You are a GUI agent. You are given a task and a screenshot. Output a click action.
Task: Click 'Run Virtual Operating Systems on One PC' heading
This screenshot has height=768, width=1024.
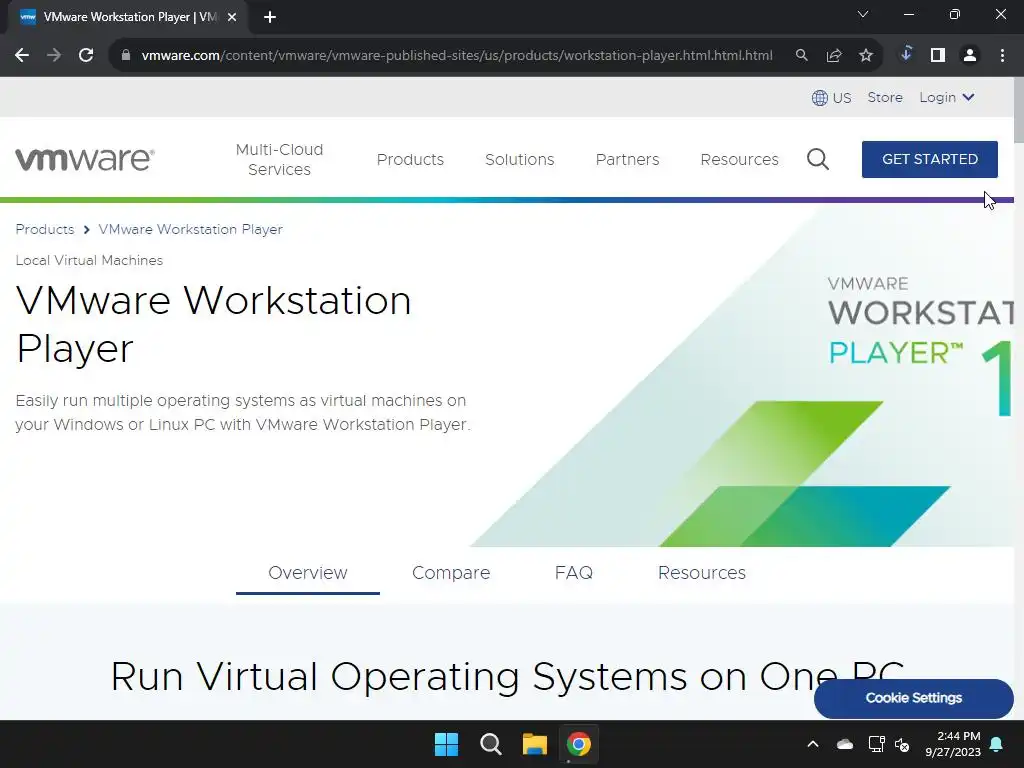pos(507,676)
